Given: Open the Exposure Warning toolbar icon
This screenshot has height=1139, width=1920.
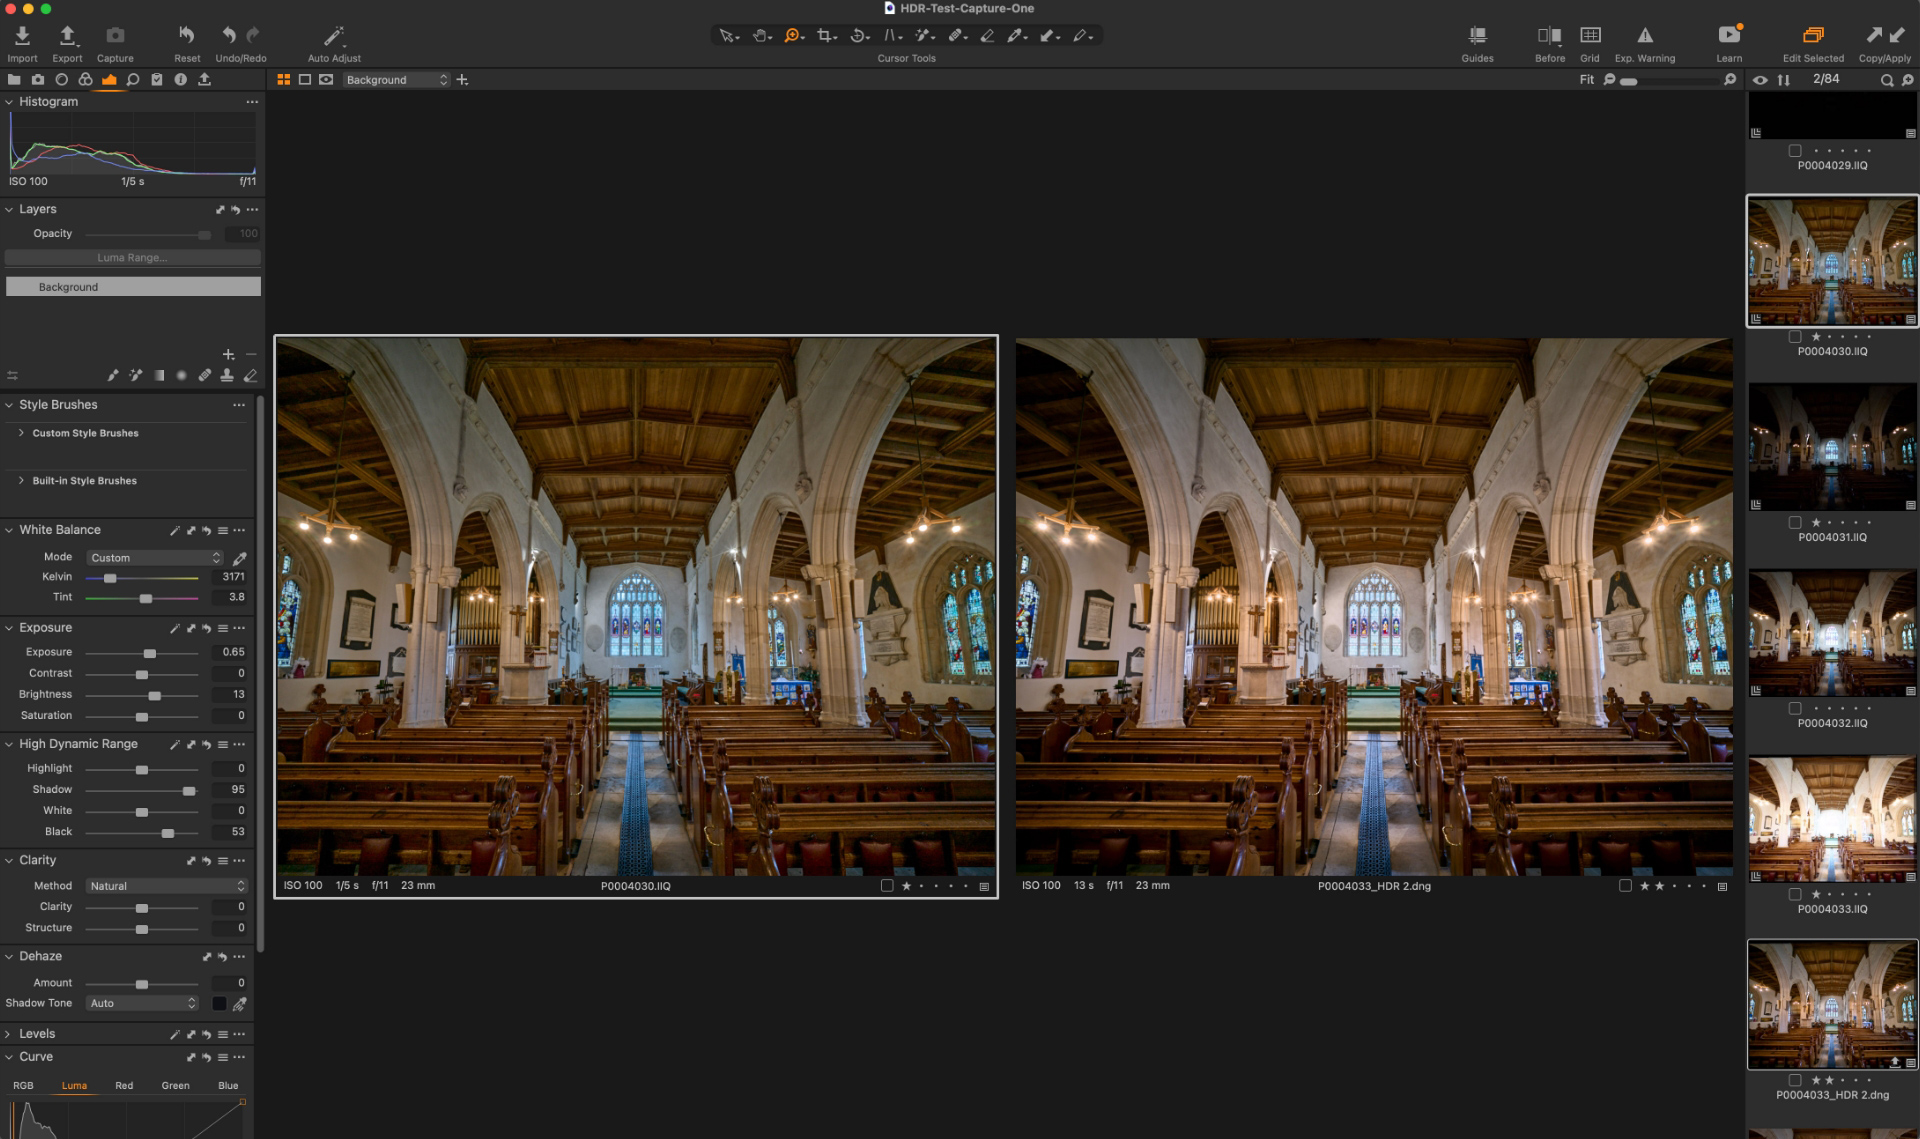Looking at the screenshot, I should [1643, 33].
